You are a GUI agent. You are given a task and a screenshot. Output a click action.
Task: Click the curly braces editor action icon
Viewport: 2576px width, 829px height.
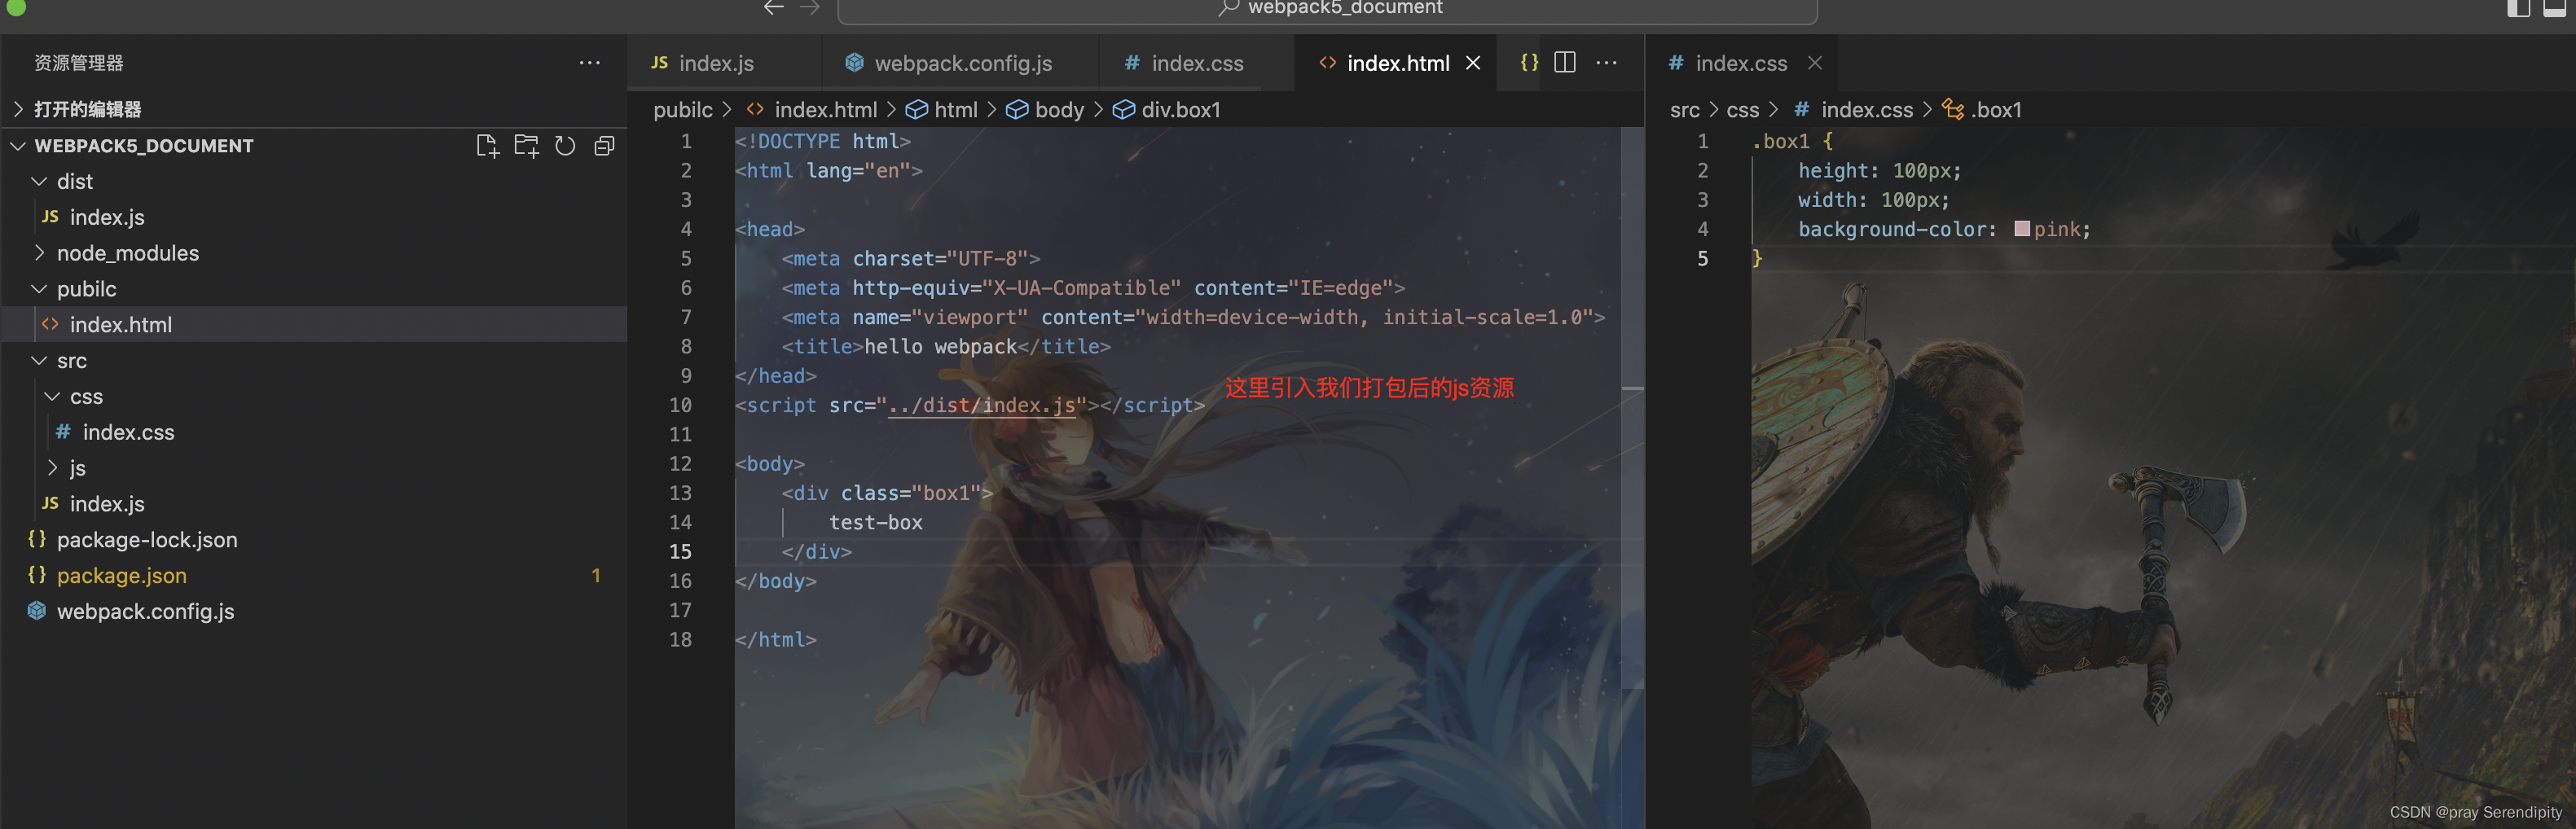(1529, 62)
